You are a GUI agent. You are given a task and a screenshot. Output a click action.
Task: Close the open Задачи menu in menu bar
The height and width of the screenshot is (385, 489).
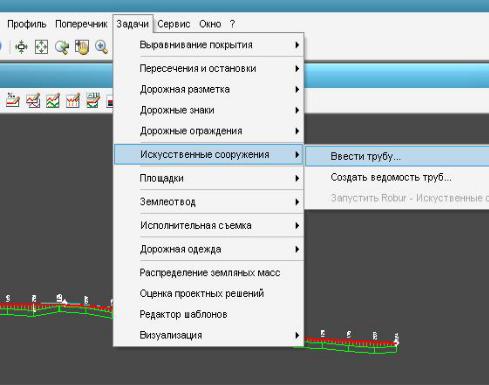pos(133,24)
